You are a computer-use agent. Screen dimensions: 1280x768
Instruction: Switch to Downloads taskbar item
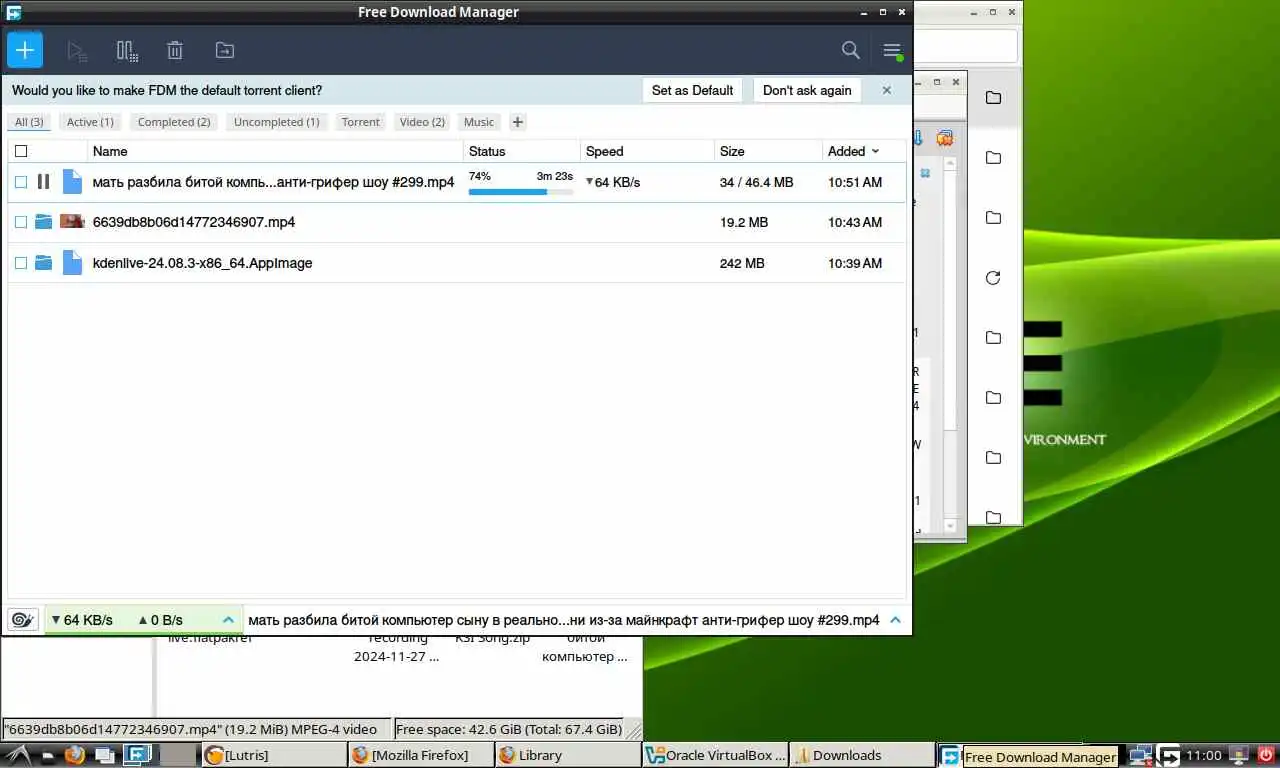pos(862,755)
